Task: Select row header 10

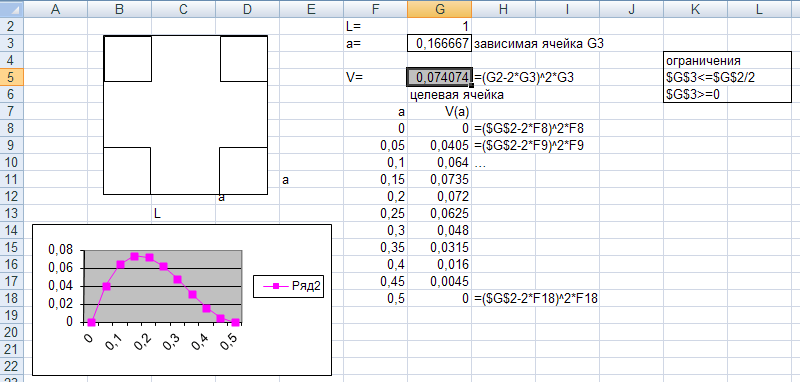Action: (12, 163)
